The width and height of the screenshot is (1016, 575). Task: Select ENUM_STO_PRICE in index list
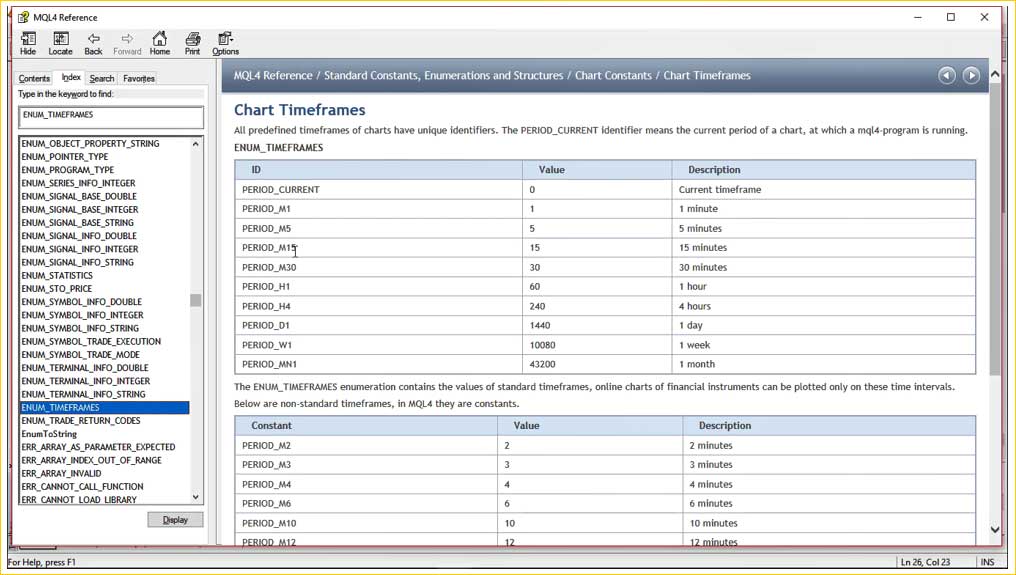point(56,288)
